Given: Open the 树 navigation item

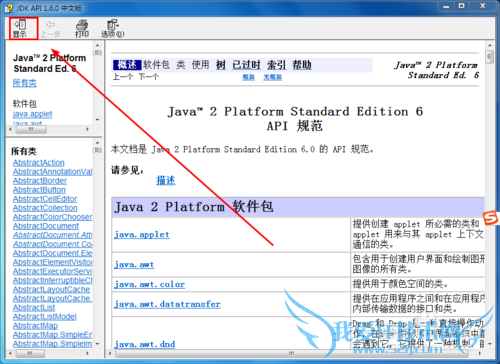Looking at the screenshot, I should [221, 65].
